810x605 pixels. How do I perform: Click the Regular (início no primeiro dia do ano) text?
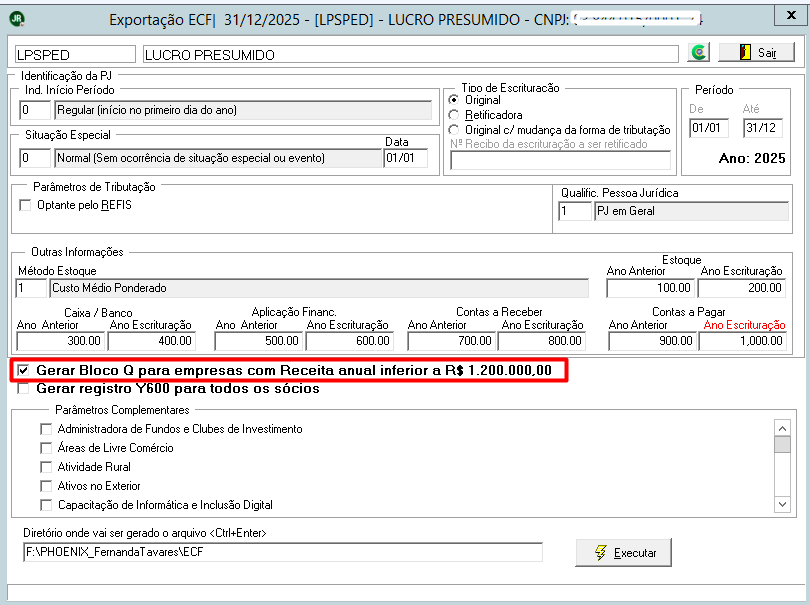click(147, 110)
